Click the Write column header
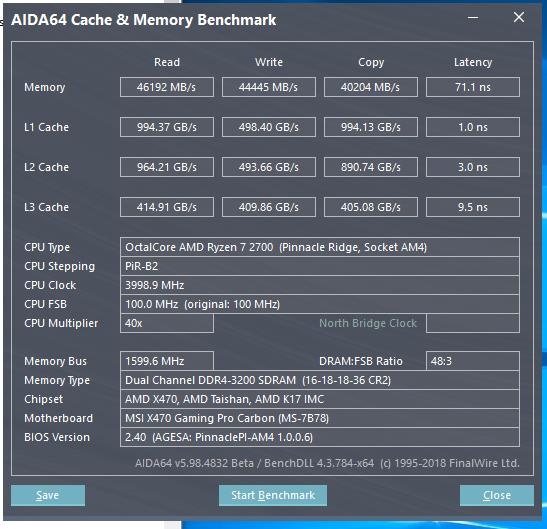547x529 pixels. pyautogui.click(x=269, y=62)
